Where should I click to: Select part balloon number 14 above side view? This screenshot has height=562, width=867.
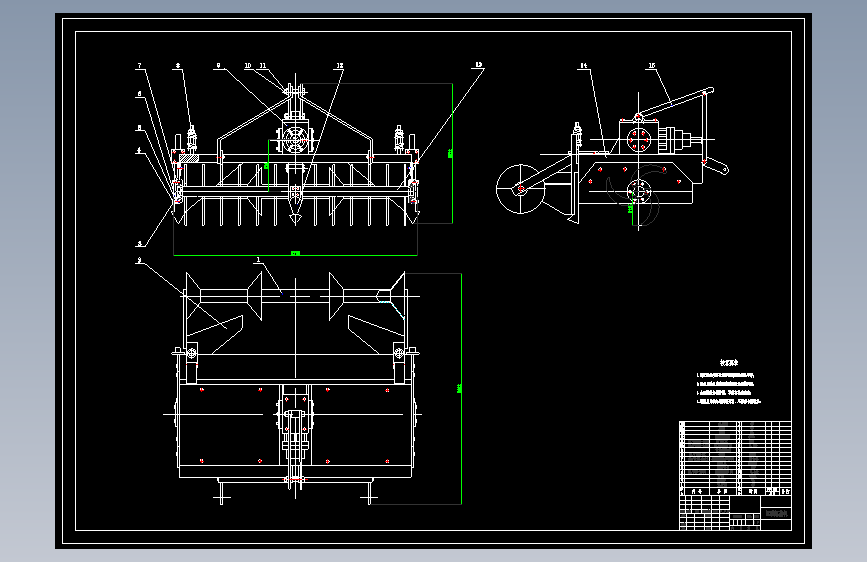pyautogui.click(x=583, y=65)
